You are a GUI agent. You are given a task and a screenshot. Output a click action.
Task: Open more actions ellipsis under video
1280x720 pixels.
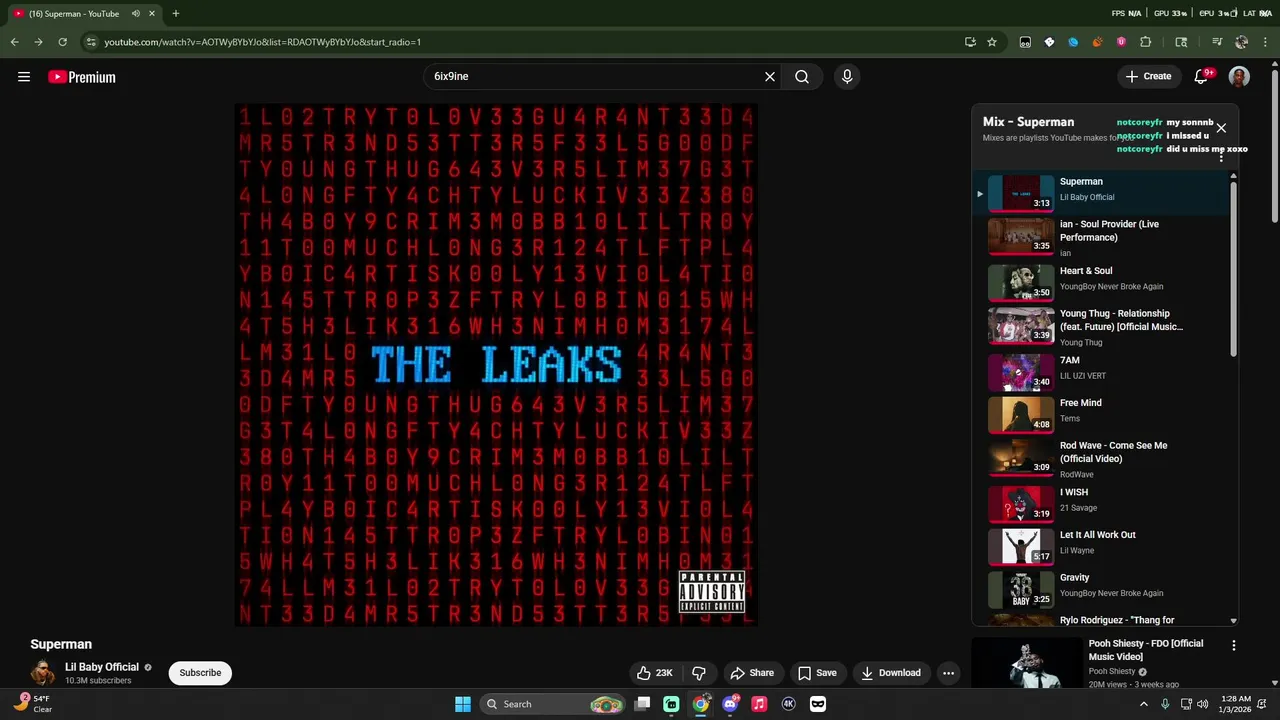[948, 673]
